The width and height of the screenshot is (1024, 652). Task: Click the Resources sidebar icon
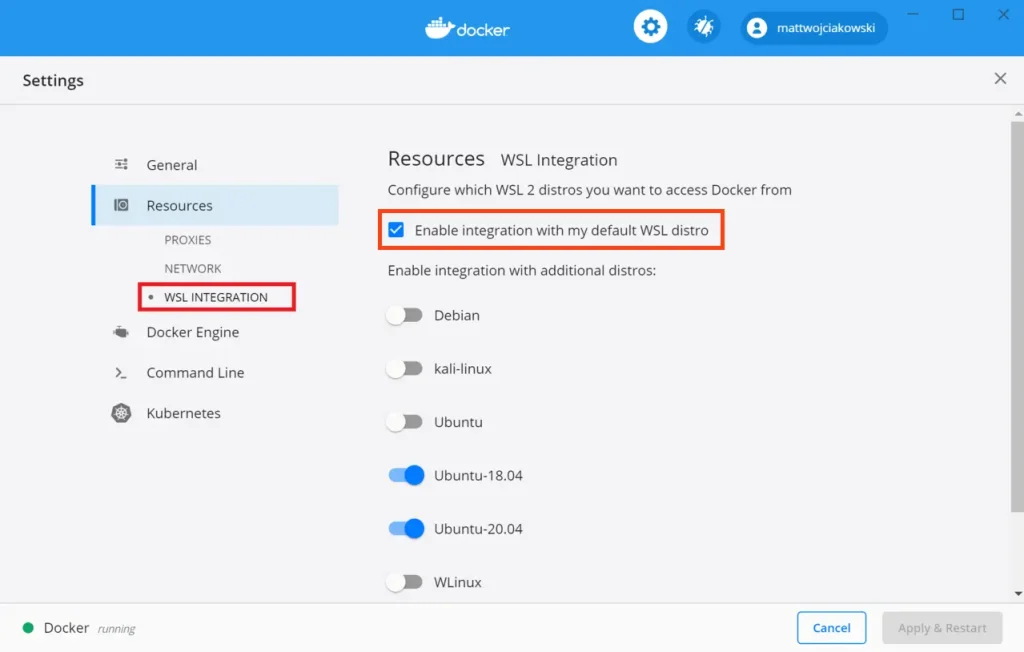(x=121, y=205)
